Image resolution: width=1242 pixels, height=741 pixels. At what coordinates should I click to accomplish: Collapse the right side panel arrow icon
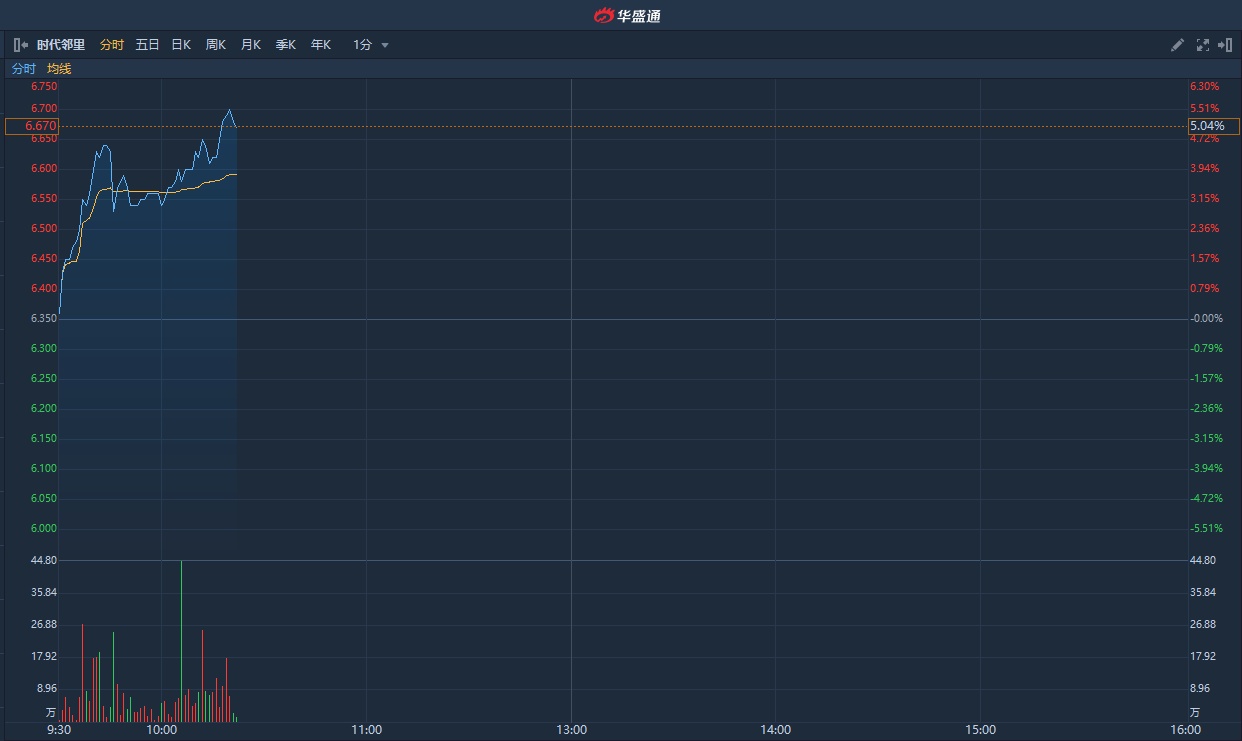pos(1225,45)
